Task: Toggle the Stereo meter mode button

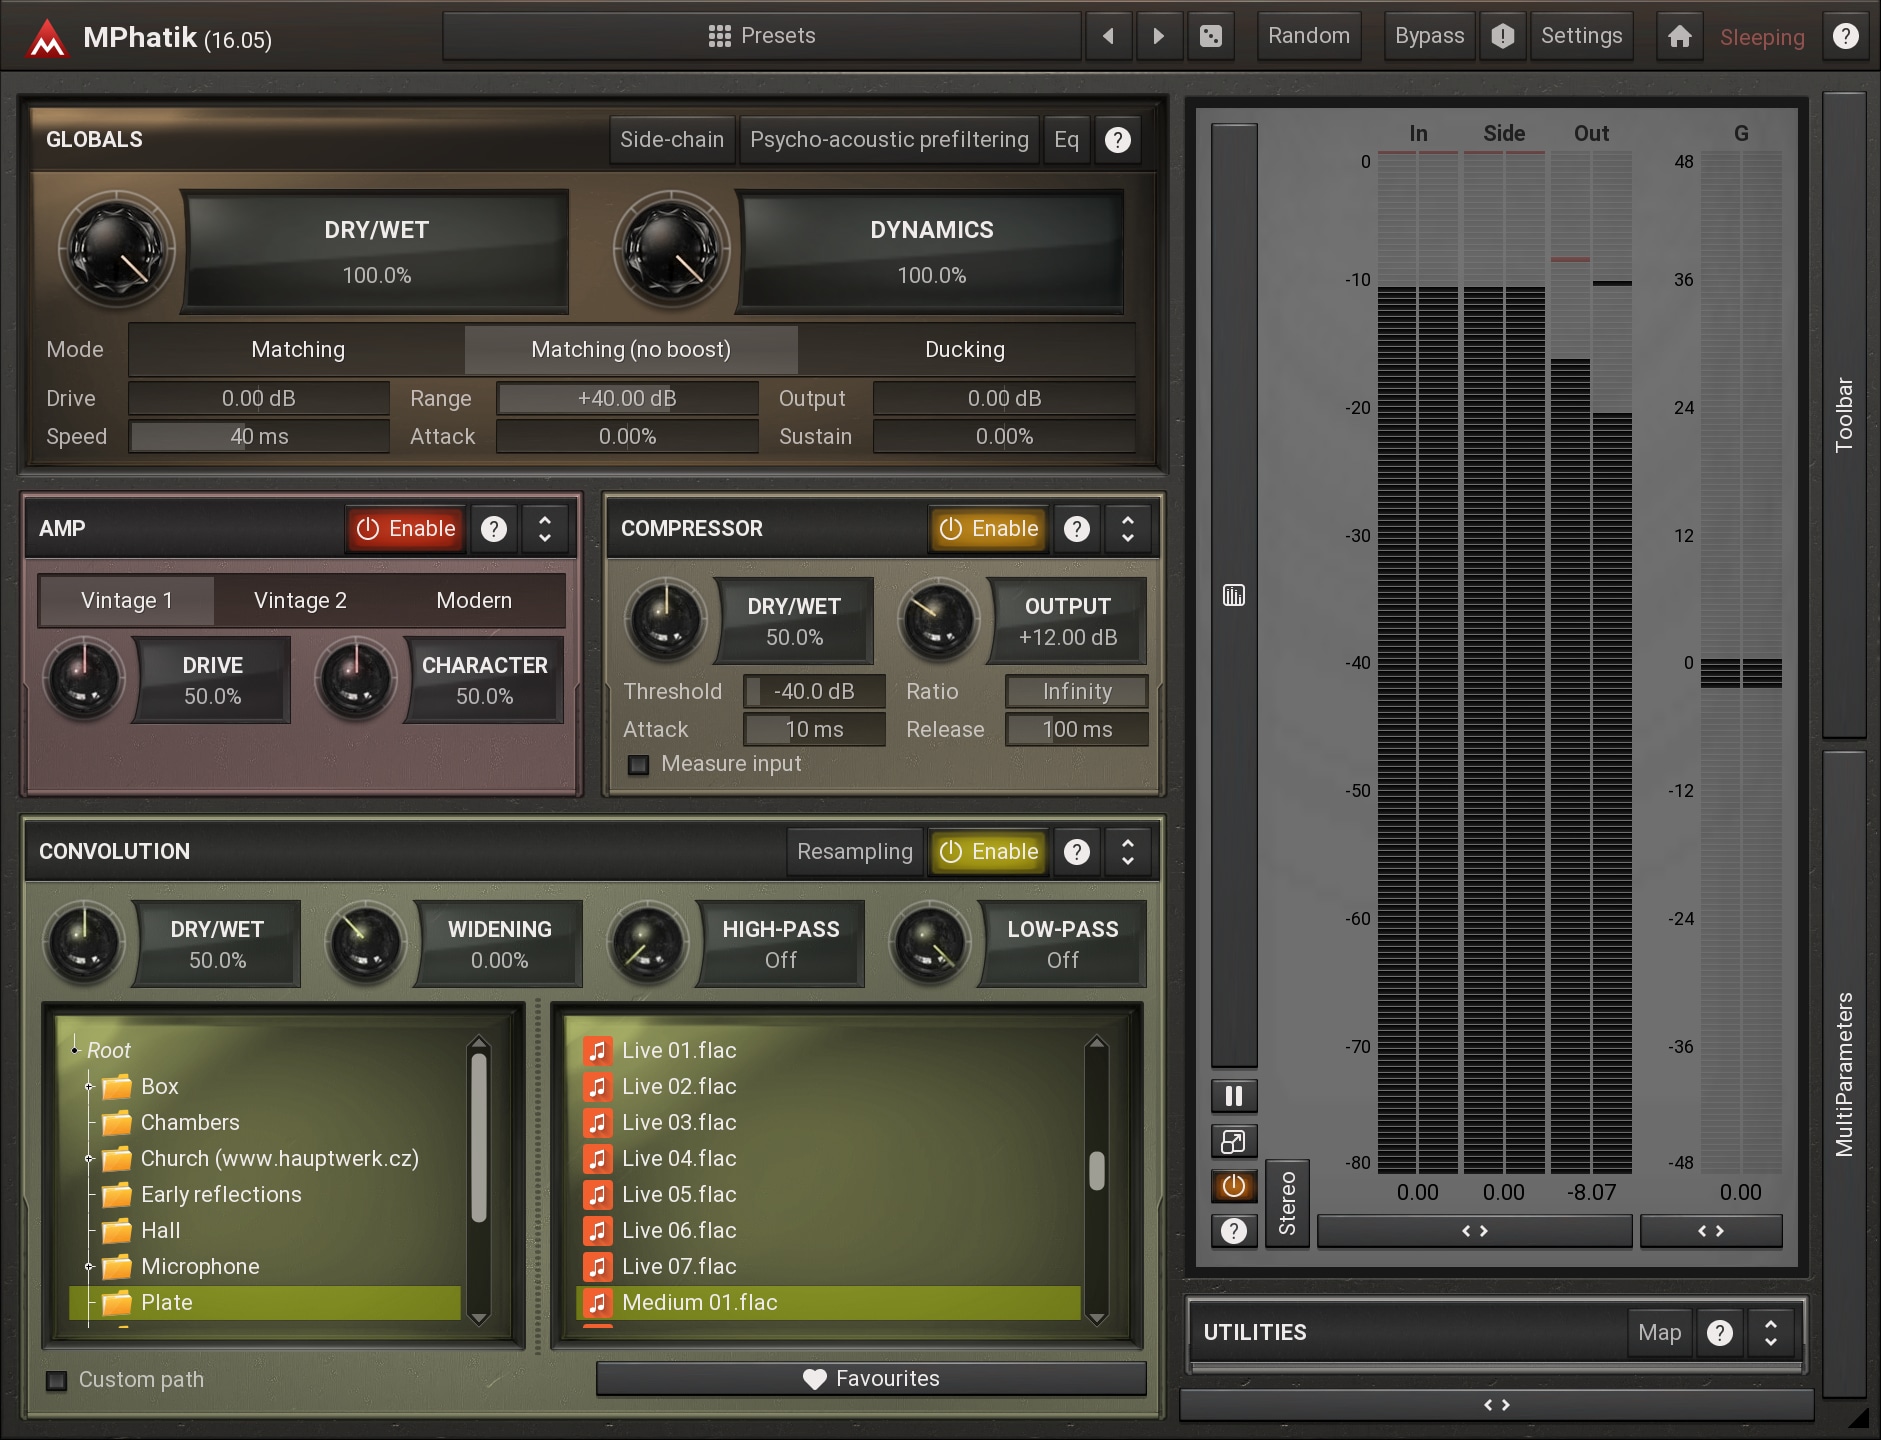Action: (1288, 1203)
